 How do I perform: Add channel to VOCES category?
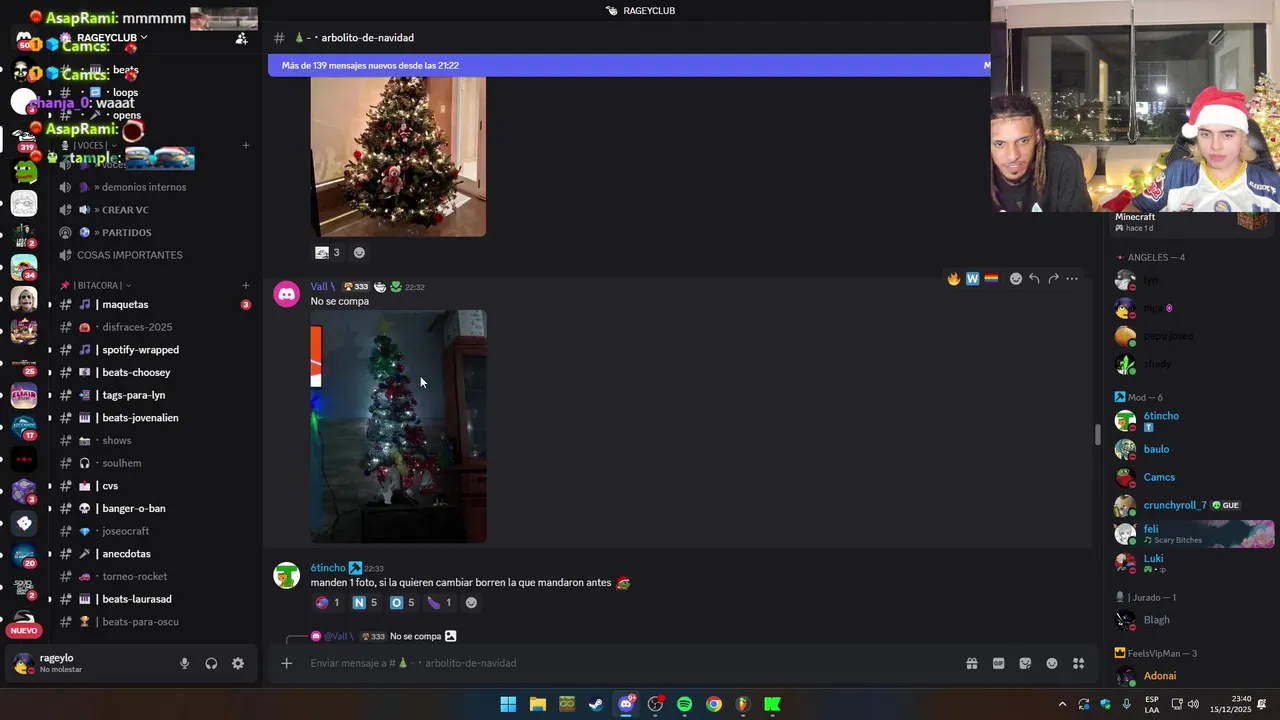tap(246, 145)
